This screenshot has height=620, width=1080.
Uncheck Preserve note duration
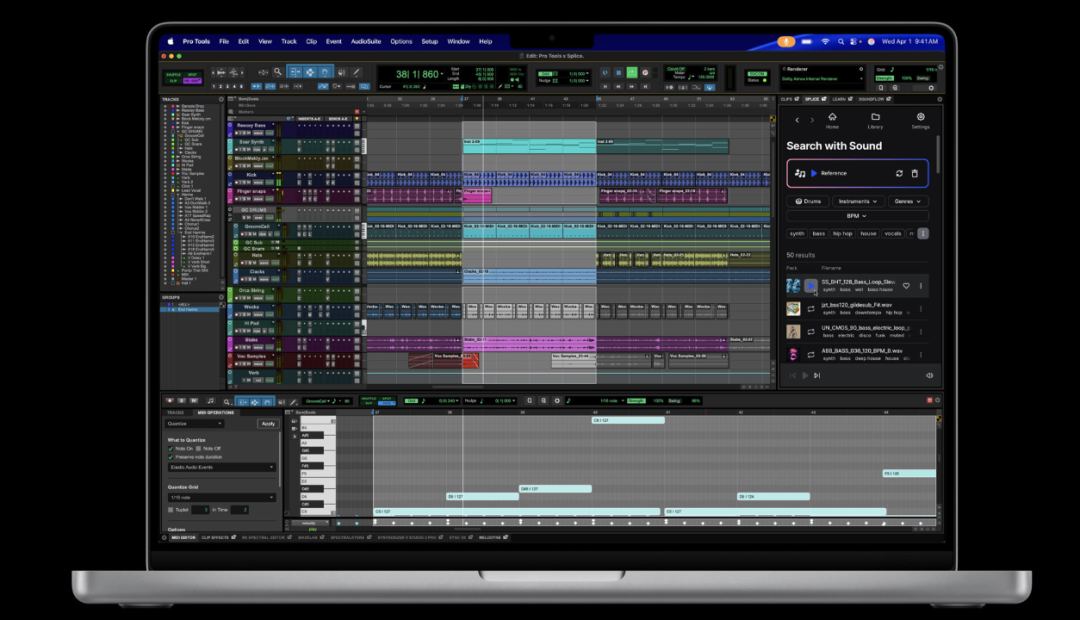point(171,457)
